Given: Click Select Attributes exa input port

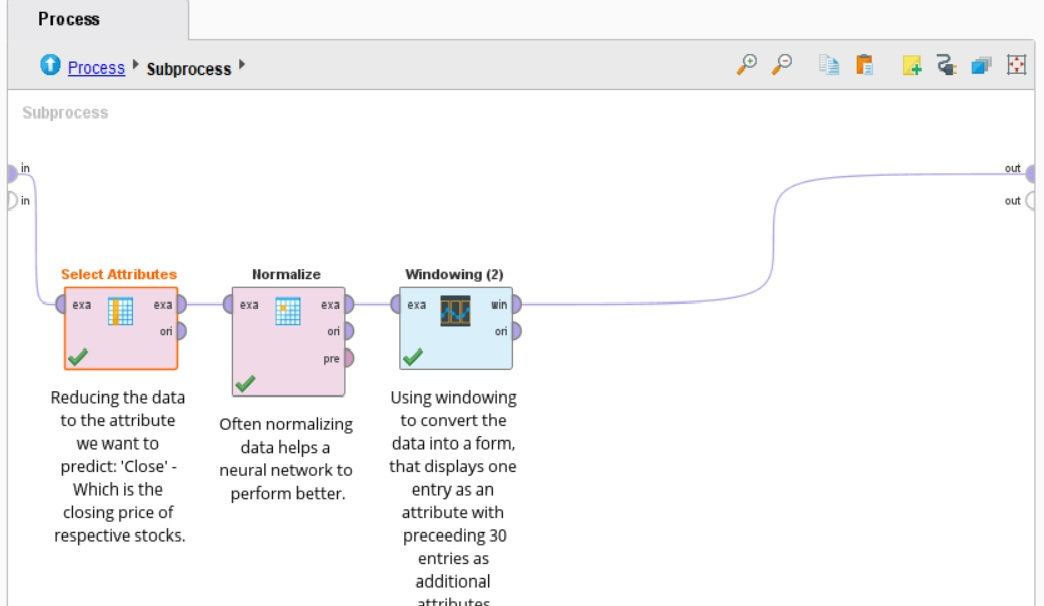Looking at the screenshot, I should pos(61,304).
